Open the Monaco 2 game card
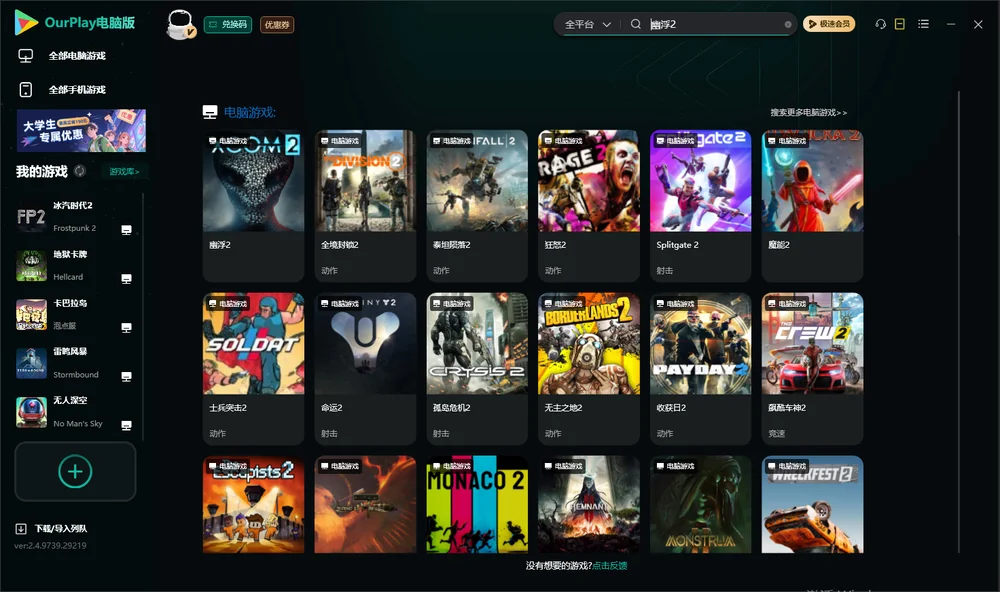Screen dimensions: 1000x592 (x=477, y=504)
